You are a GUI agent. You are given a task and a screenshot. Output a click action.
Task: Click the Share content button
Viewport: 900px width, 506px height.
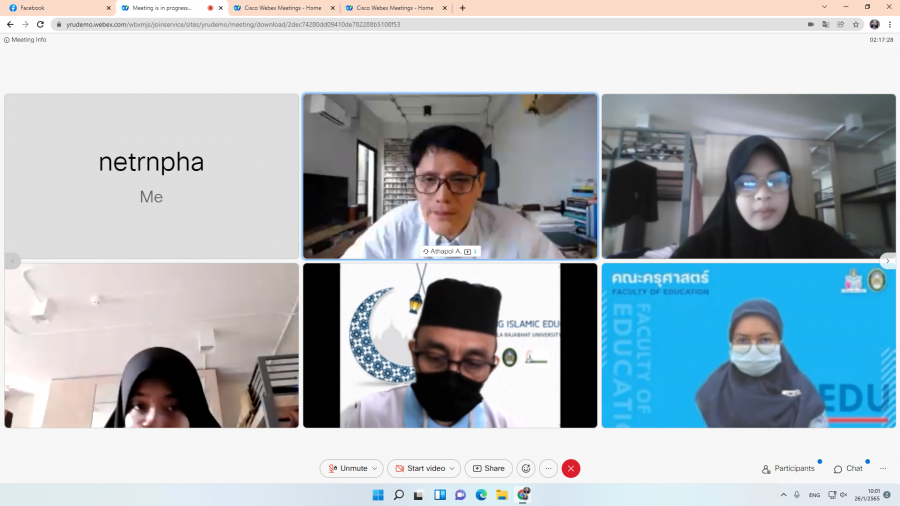(489, 468)
